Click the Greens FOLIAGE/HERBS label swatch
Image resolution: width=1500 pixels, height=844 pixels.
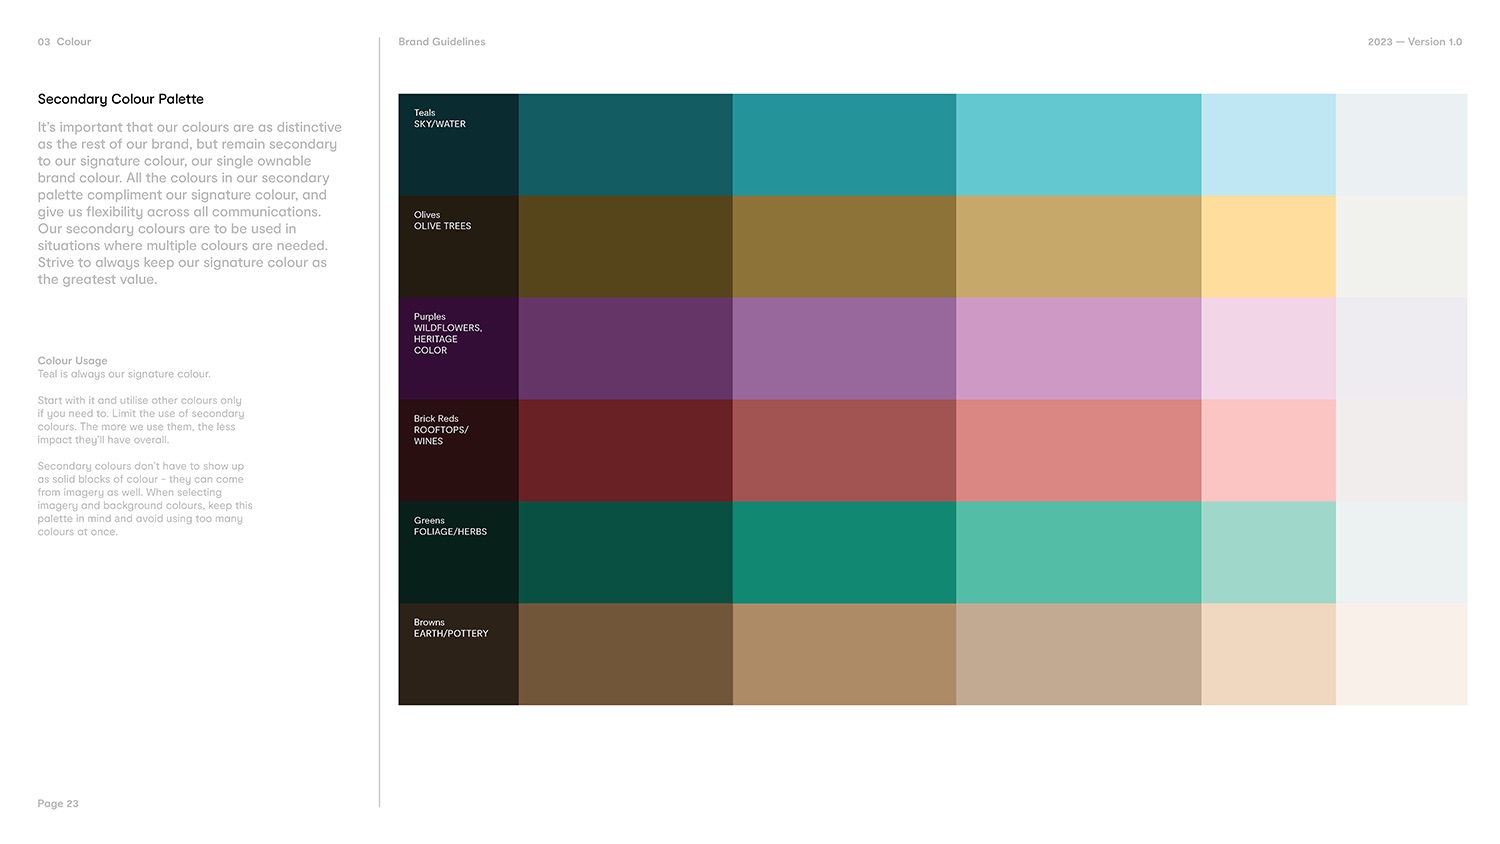click(x=458, y=552)
